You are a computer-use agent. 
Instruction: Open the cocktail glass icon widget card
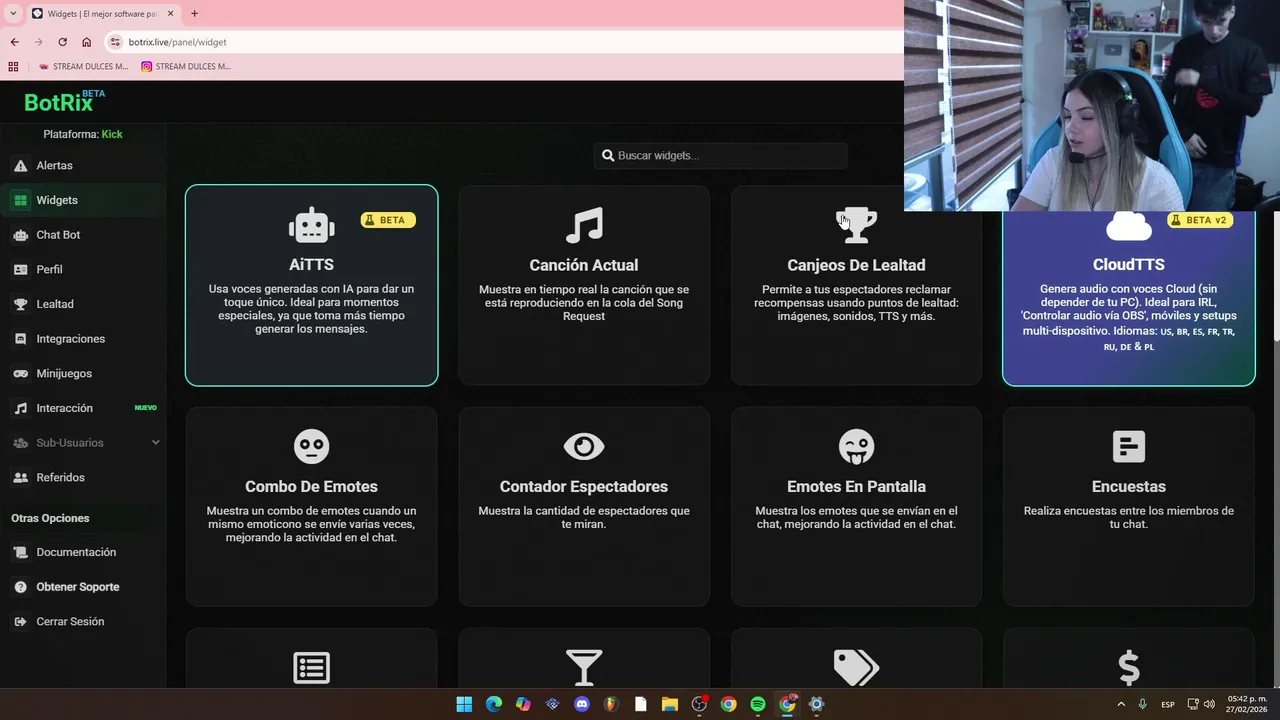[x=584, y=667]
